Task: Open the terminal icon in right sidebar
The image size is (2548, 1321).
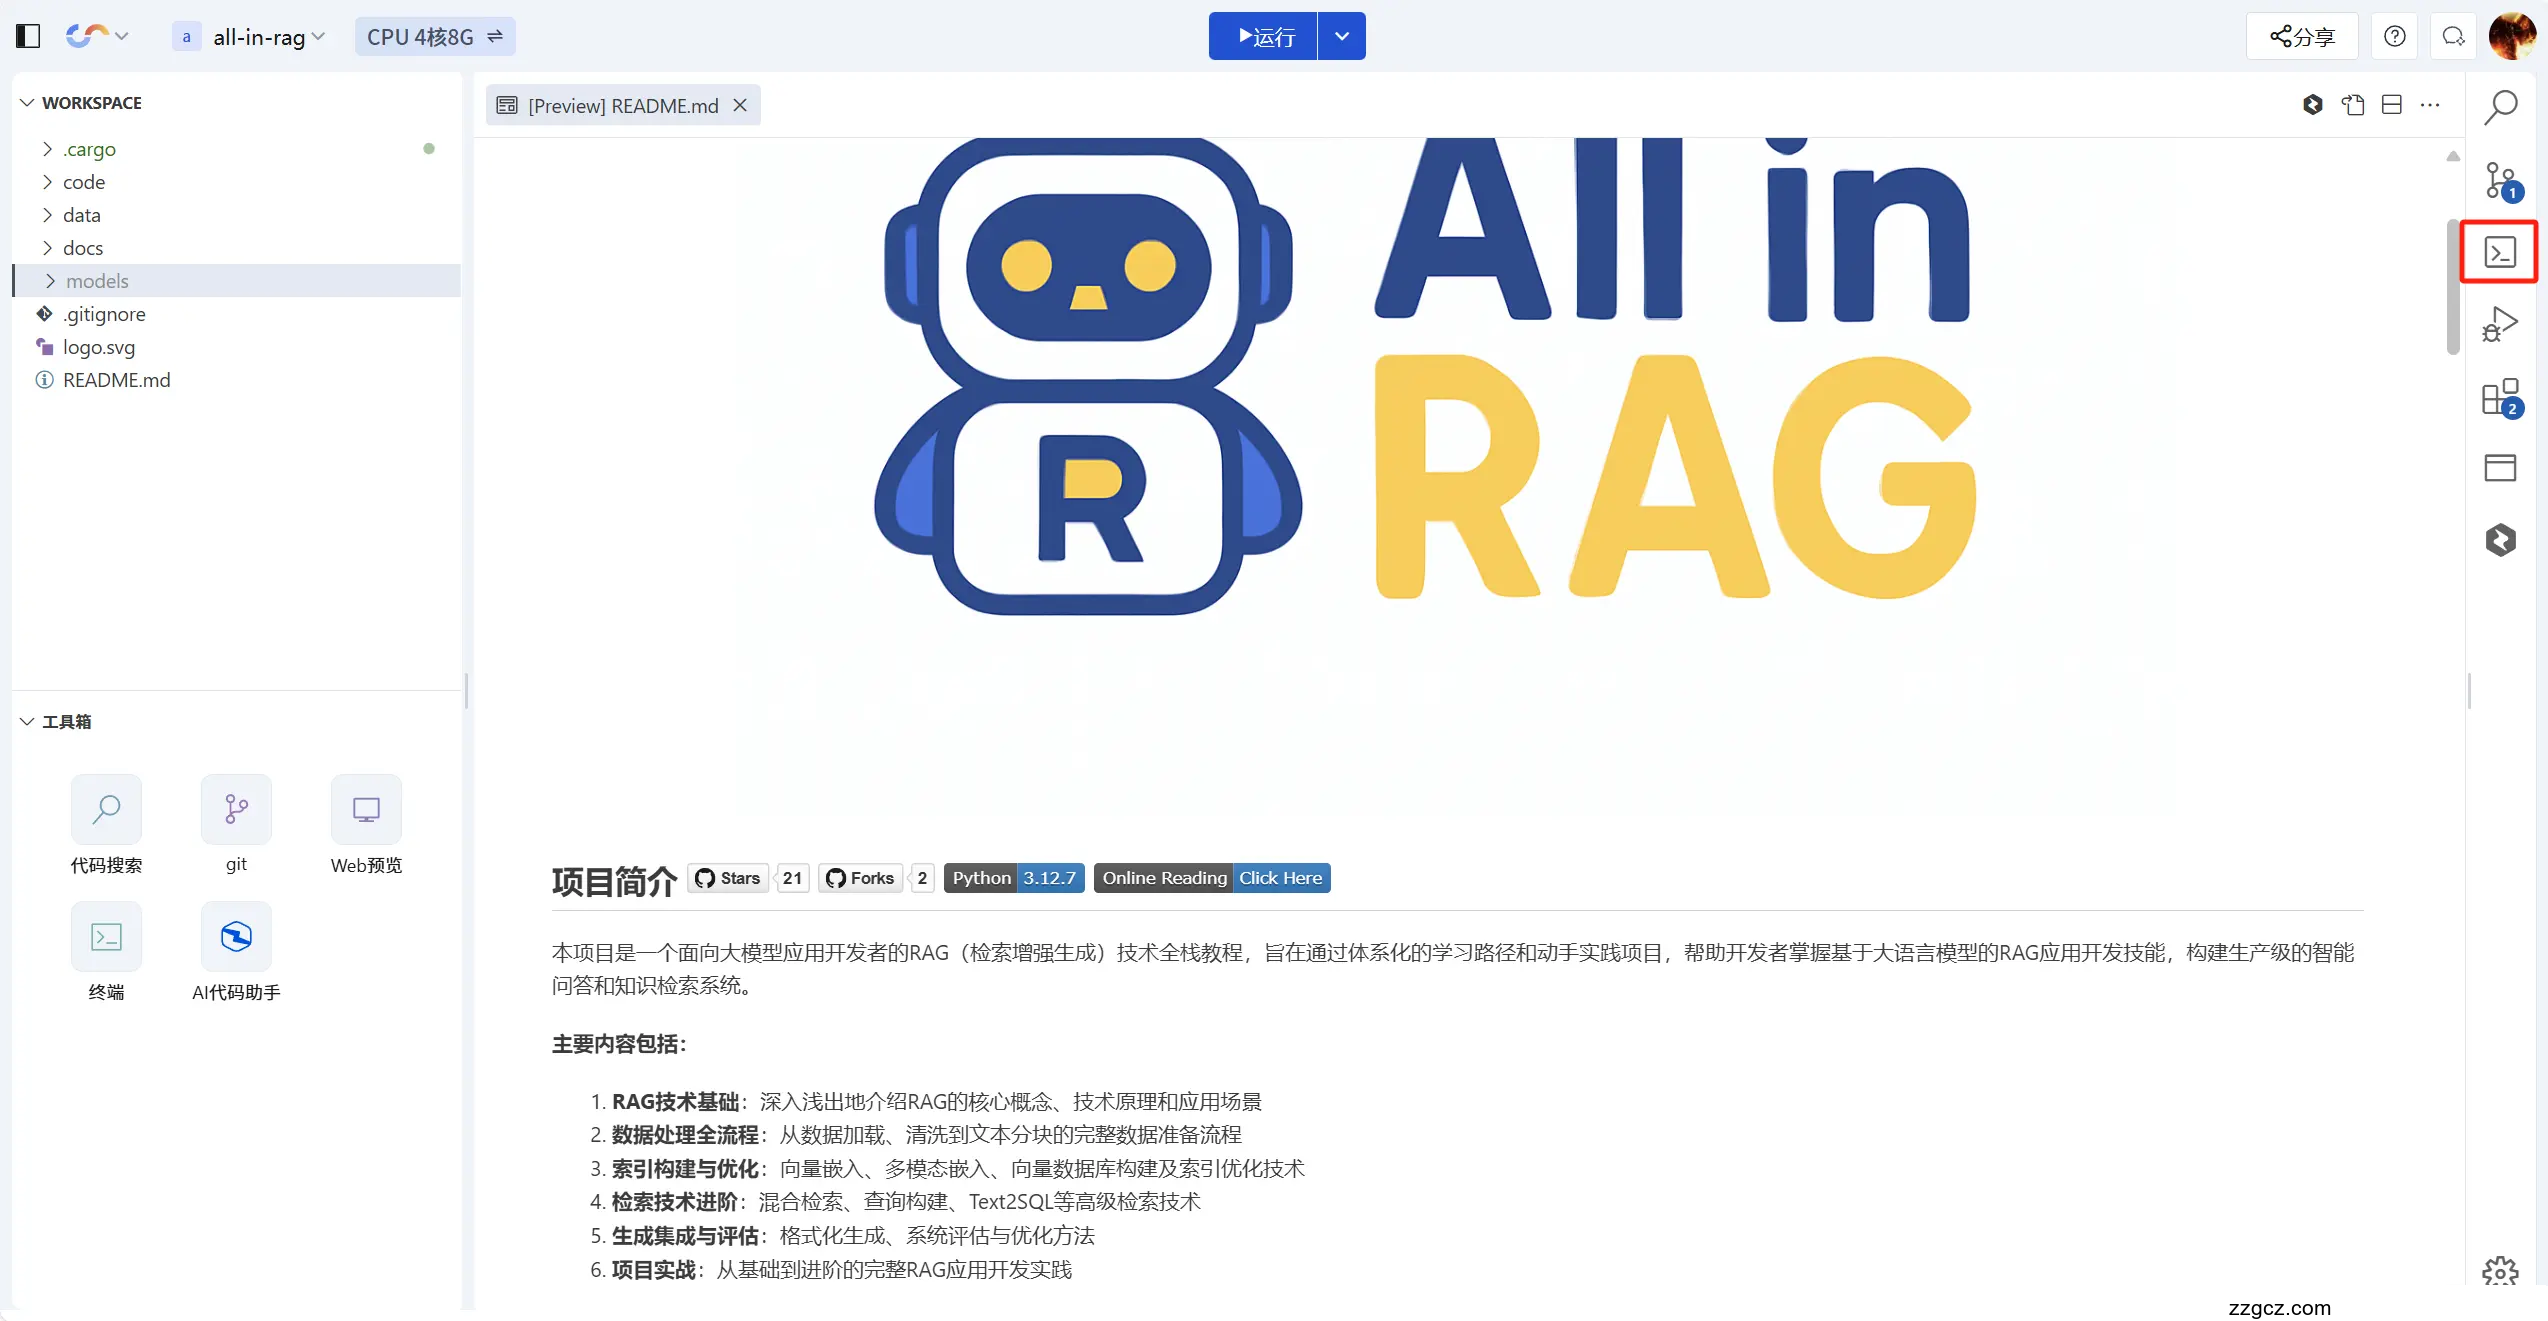Action: pyautogui.click(x=2500, y=251)
